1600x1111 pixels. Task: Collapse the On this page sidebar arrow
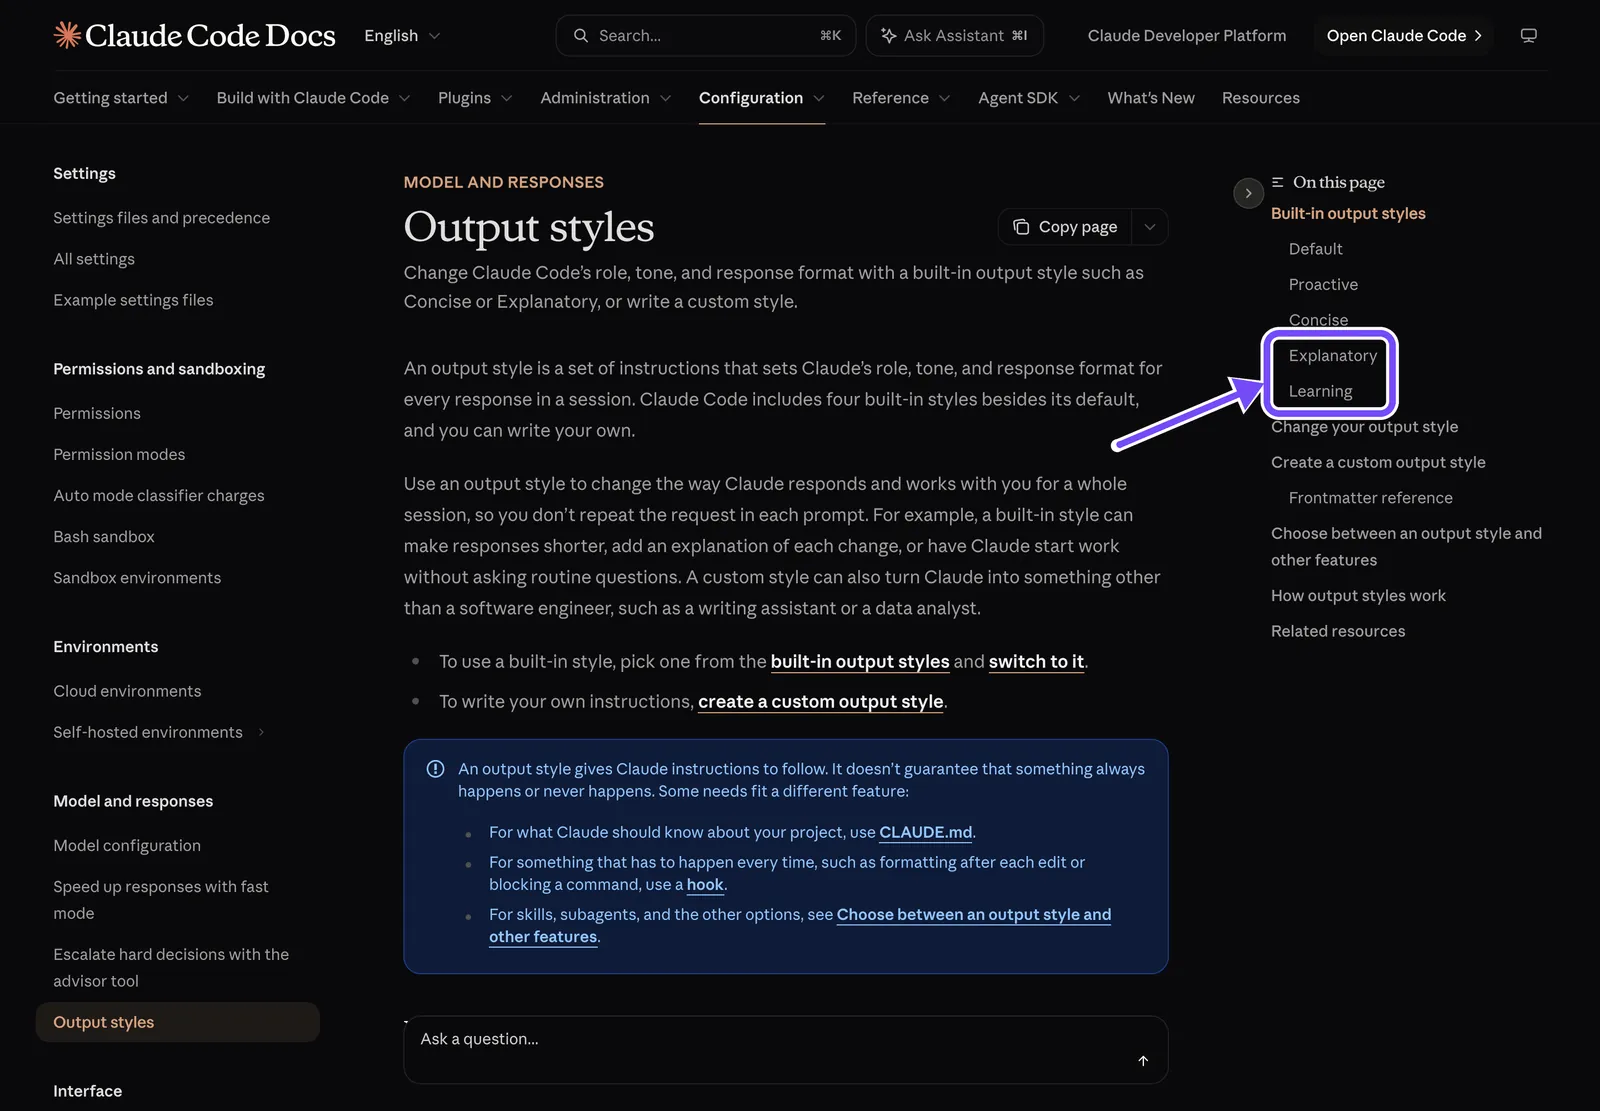click(x=1248, y=193)
